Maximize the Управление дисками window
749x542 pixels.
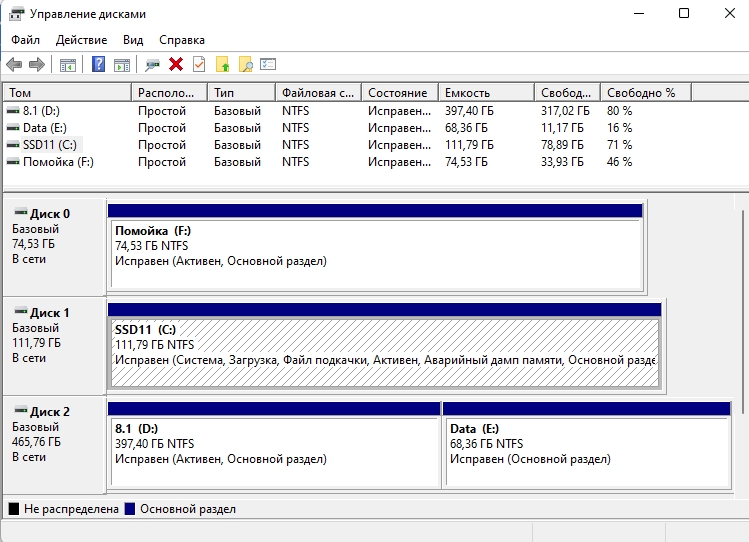684,13
